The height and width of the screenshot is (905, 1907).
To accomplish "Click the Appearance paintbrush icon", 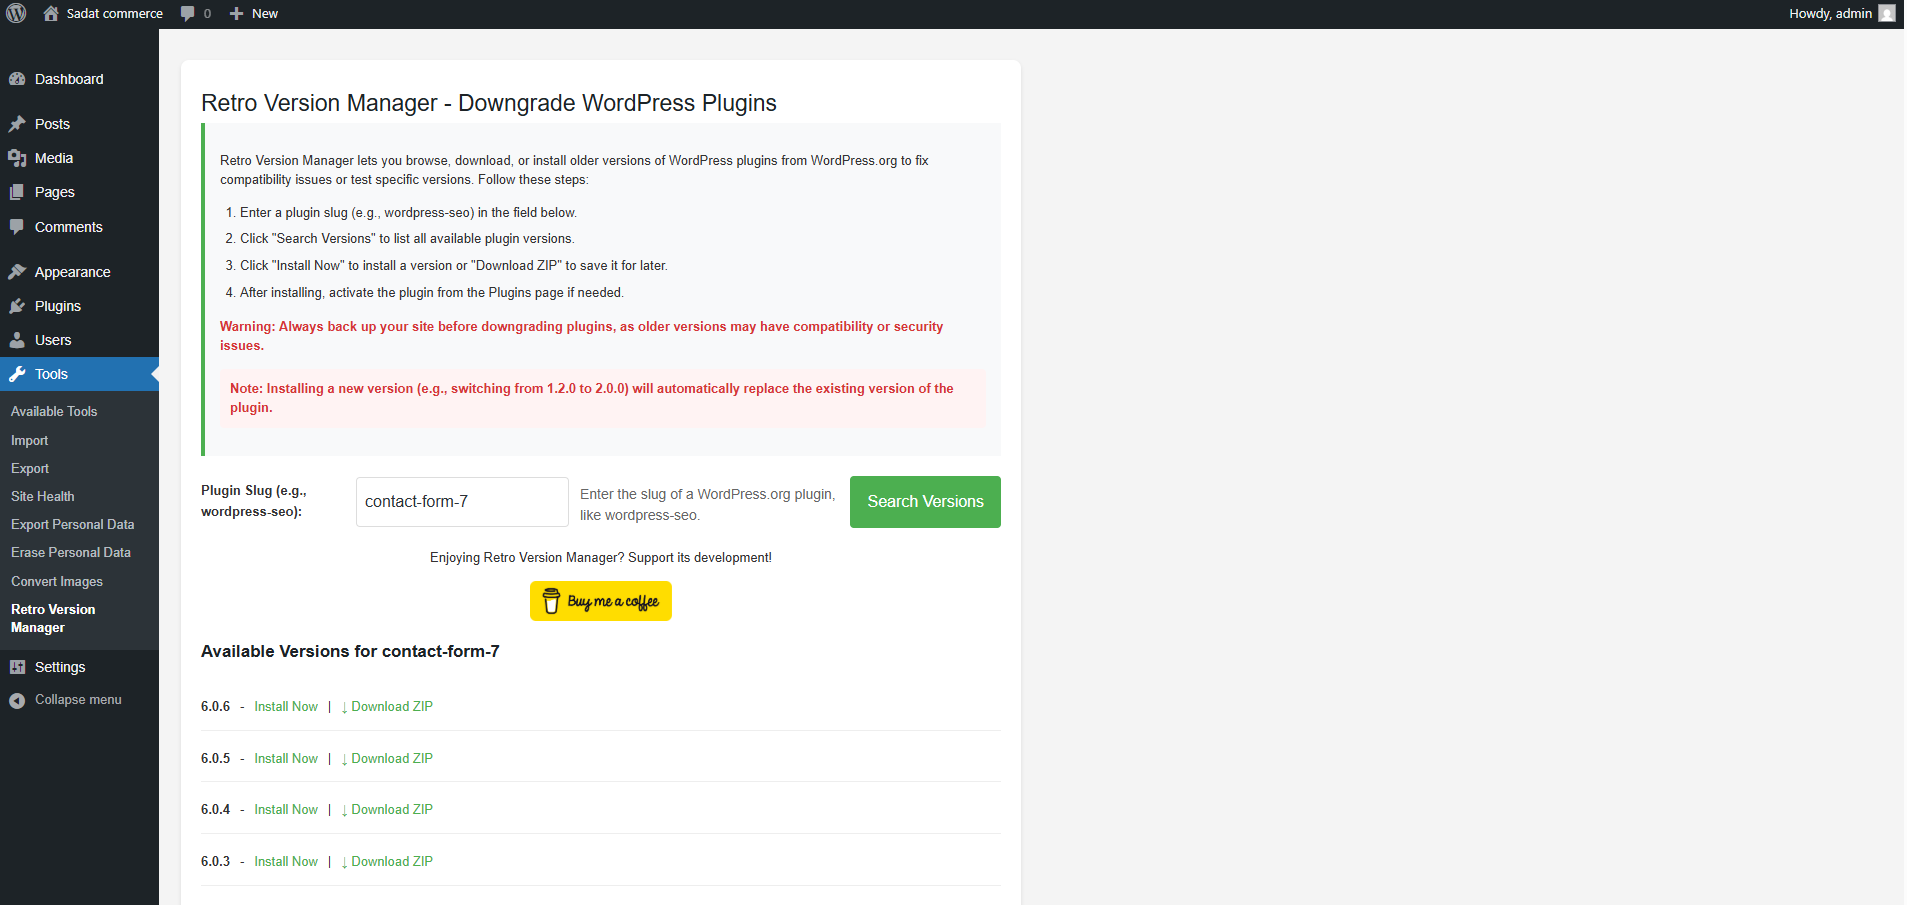I will pyautogui.click(x=17, y=272).
